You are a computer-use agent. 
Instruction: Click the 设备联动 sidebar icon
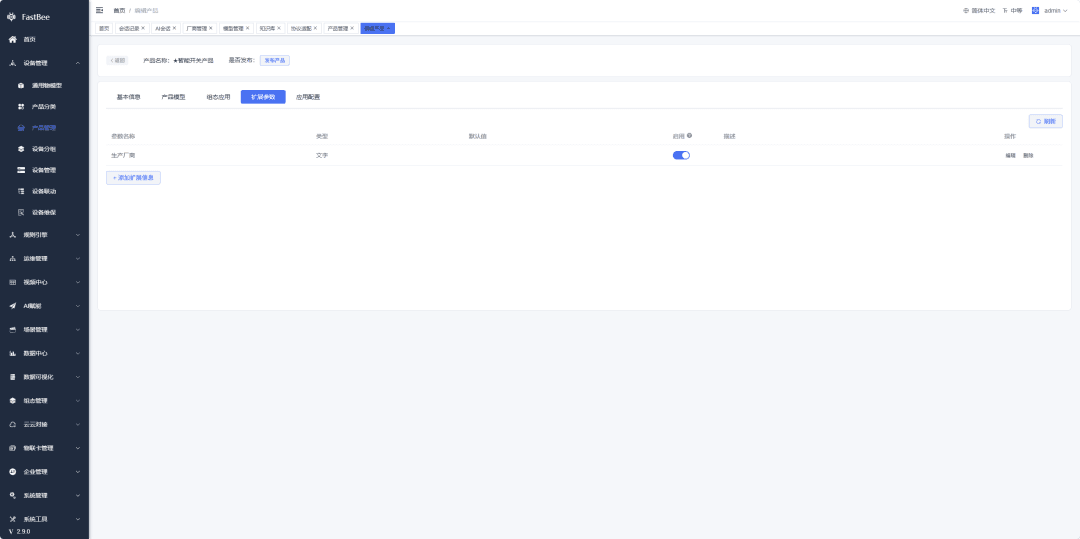[21, 191]
